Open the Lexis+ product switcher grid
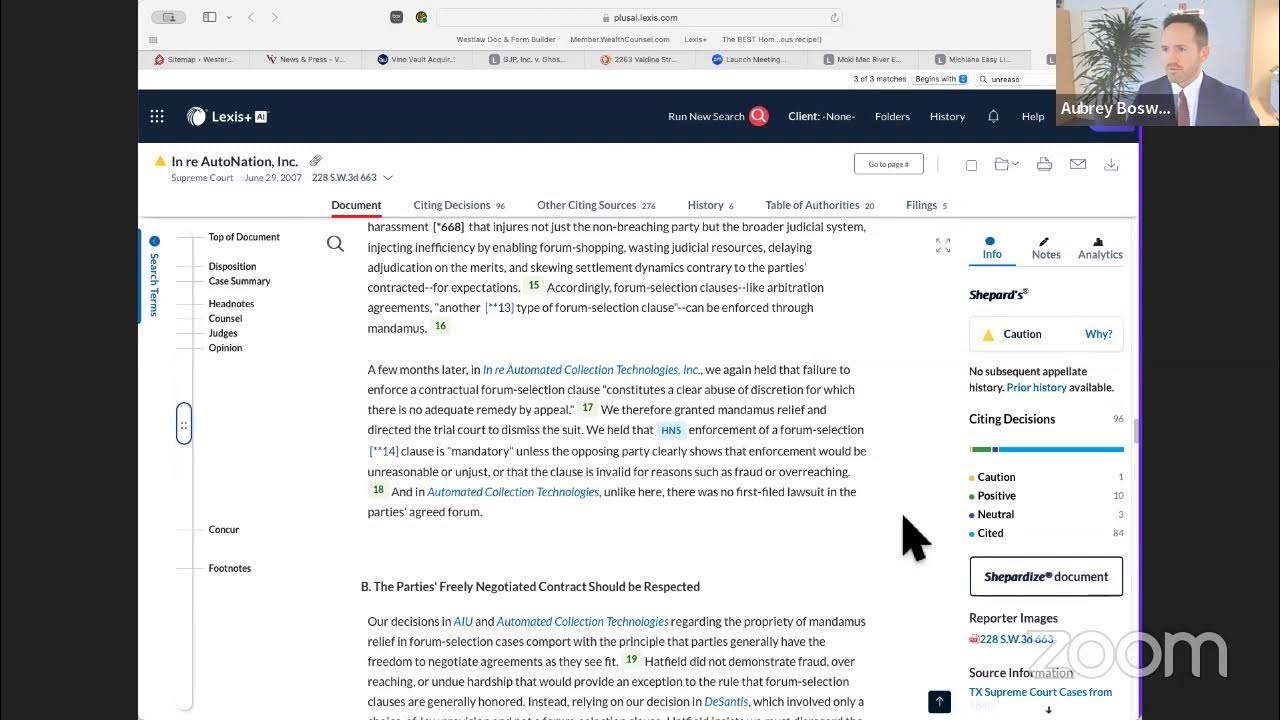Screen dimensions: 1280x720 157,116
